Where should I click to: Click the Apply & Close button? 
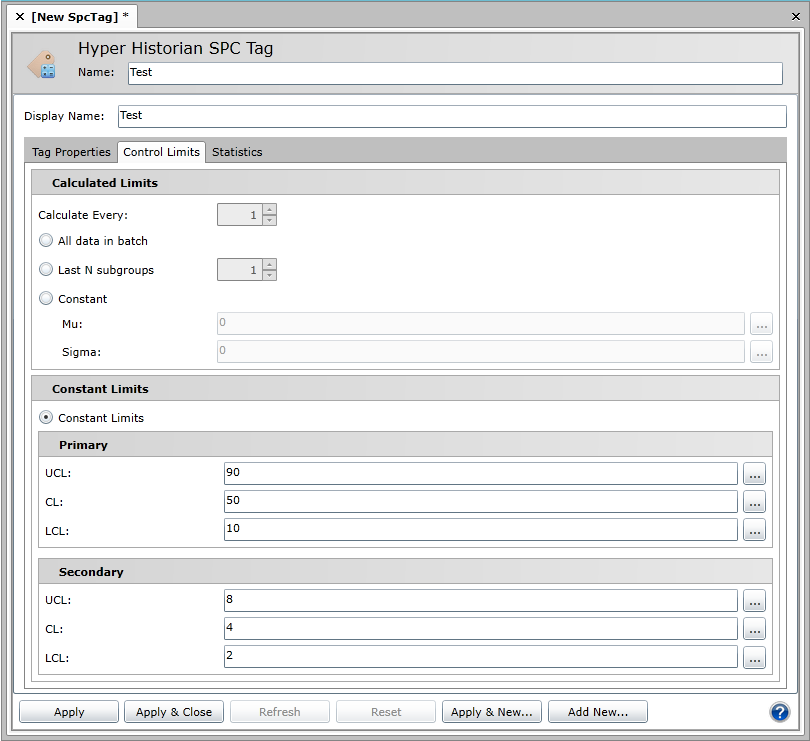174,712
